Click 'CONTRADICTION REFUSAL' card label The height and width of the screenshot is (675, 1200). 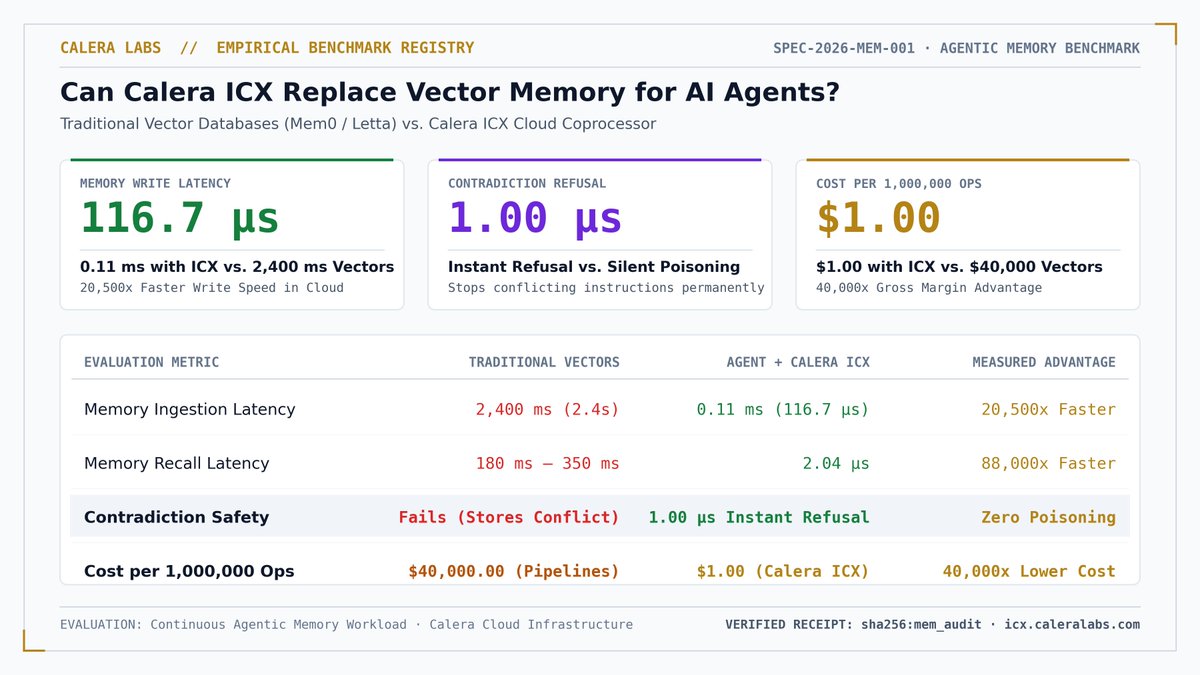click(x=527, y=184)
